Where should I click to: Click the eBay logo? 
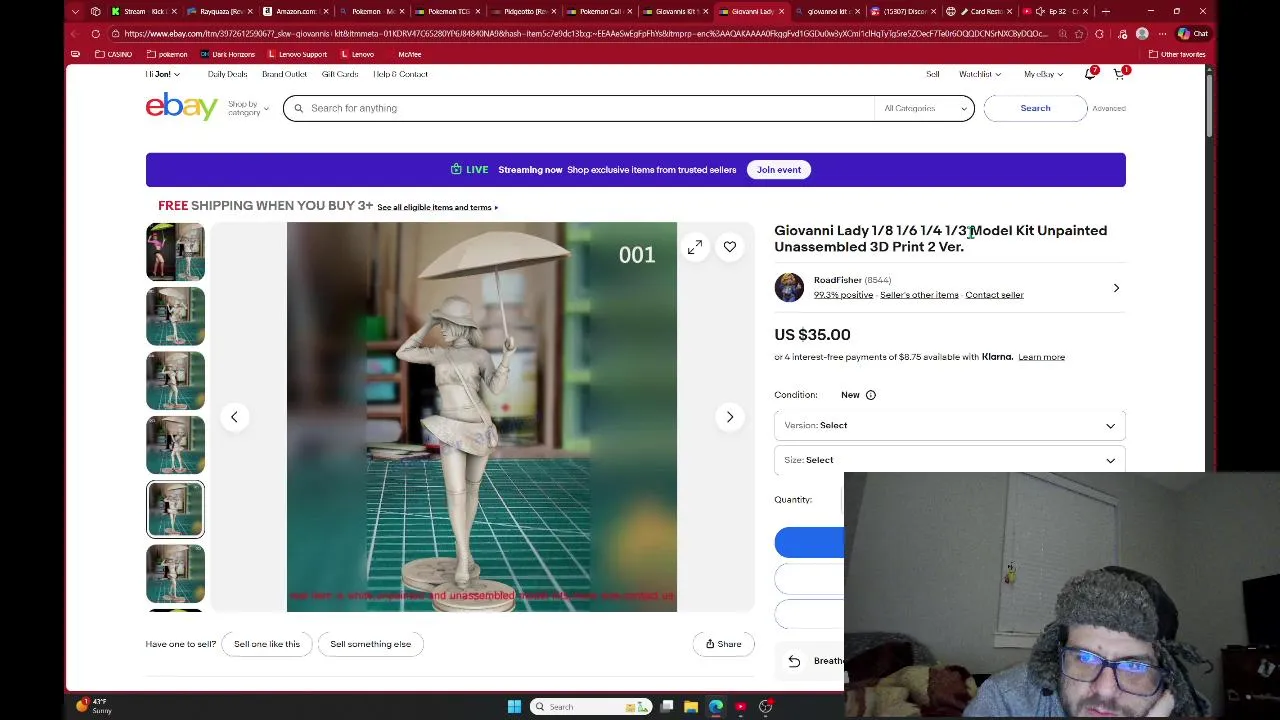coord(181,107)
